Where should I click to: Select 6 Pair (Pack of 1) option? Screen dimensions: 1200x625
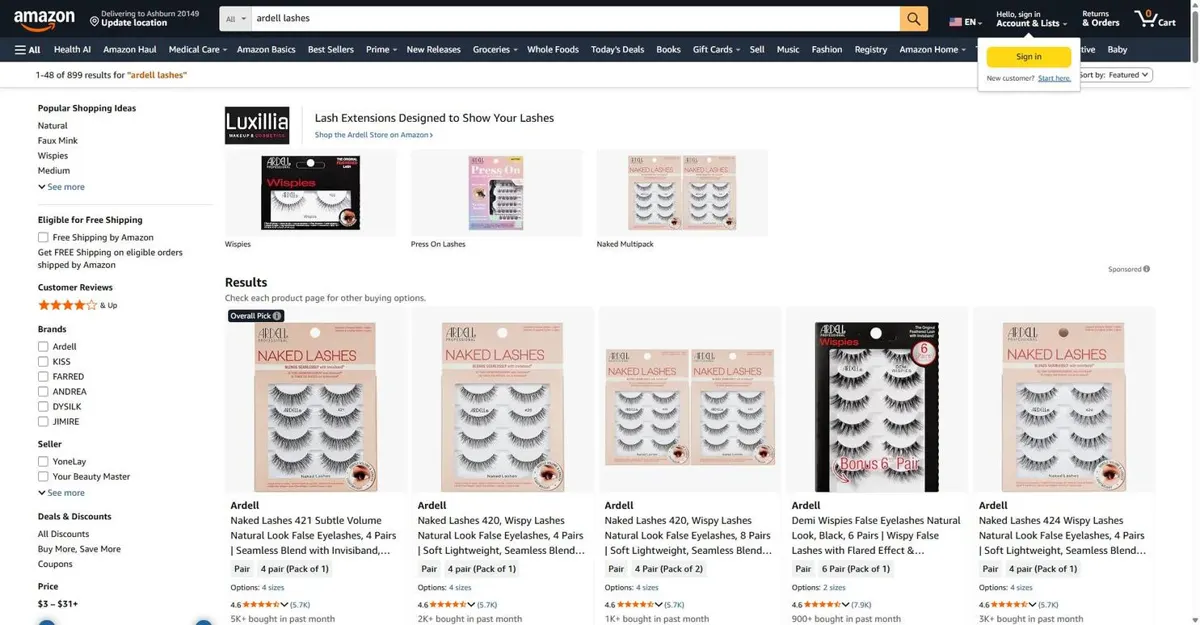[854, 569]
